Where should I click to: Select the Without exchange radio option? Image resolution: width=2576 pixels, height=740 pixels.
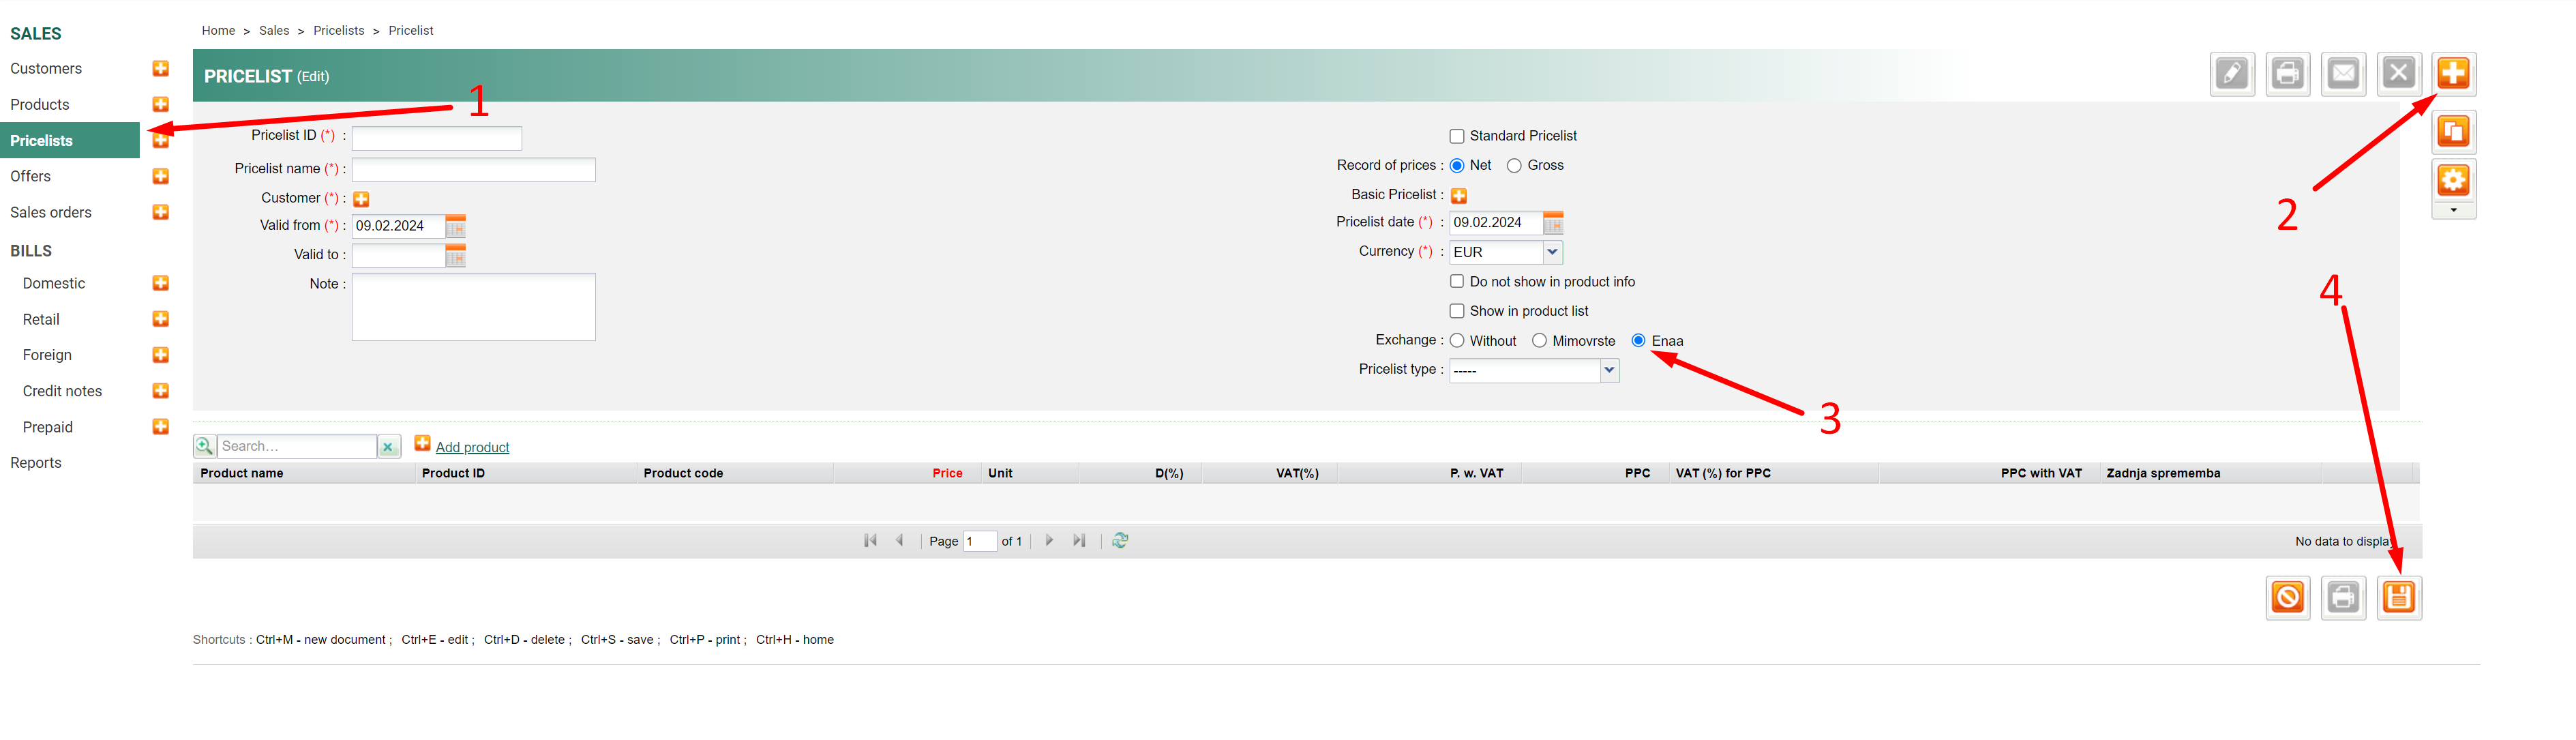click(x=1457, y=341)
